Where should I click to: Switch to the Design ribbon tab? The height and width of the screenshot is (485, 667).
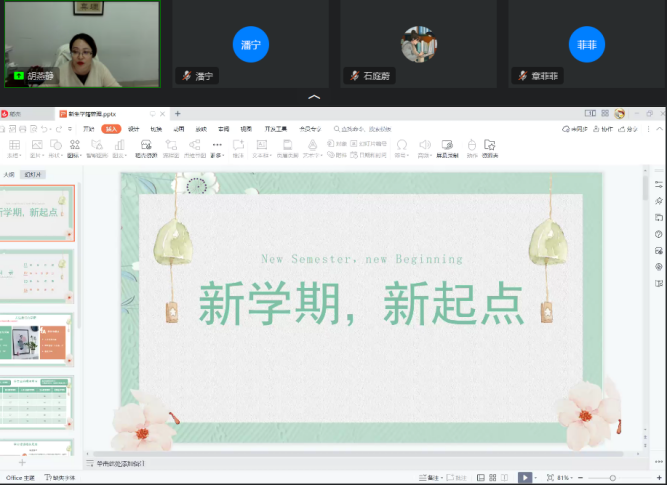(x=133, y=128)
